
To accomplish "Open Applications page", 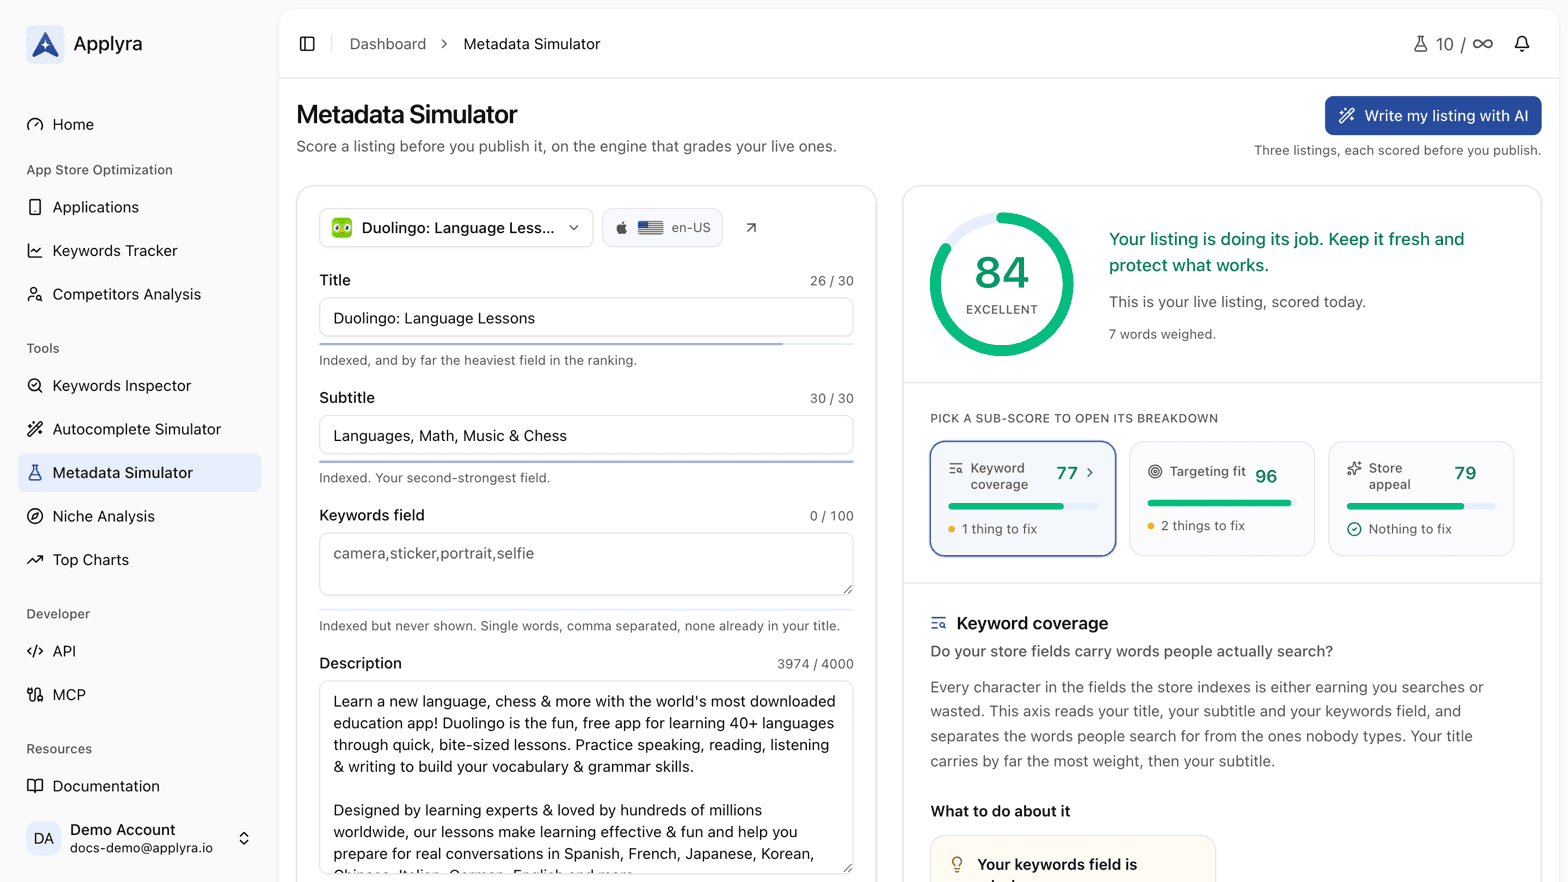I will pyautogui.click(x=140, y=207).
